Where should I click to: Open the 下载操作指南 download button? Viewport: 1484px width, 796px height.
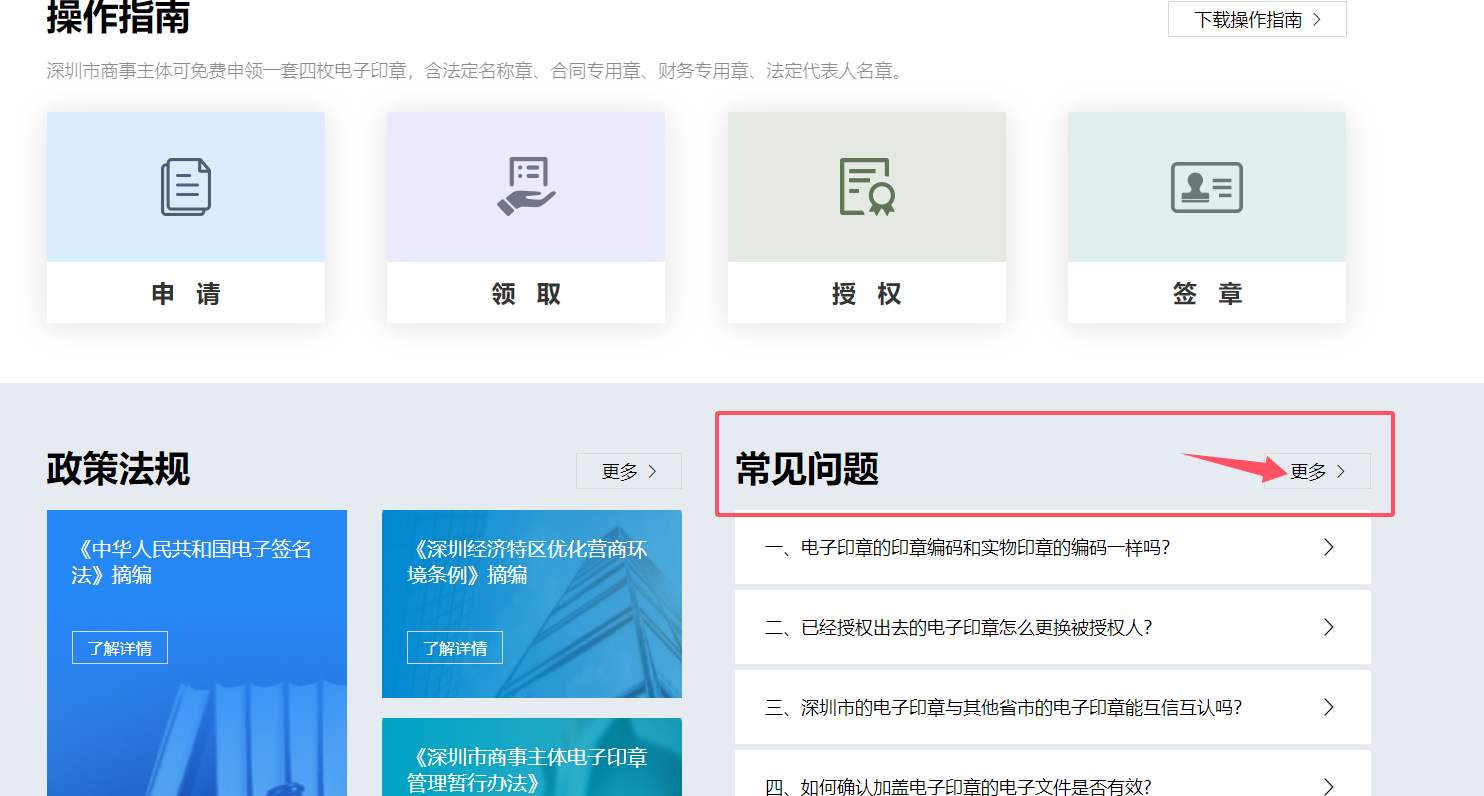tap(1257, 19)
